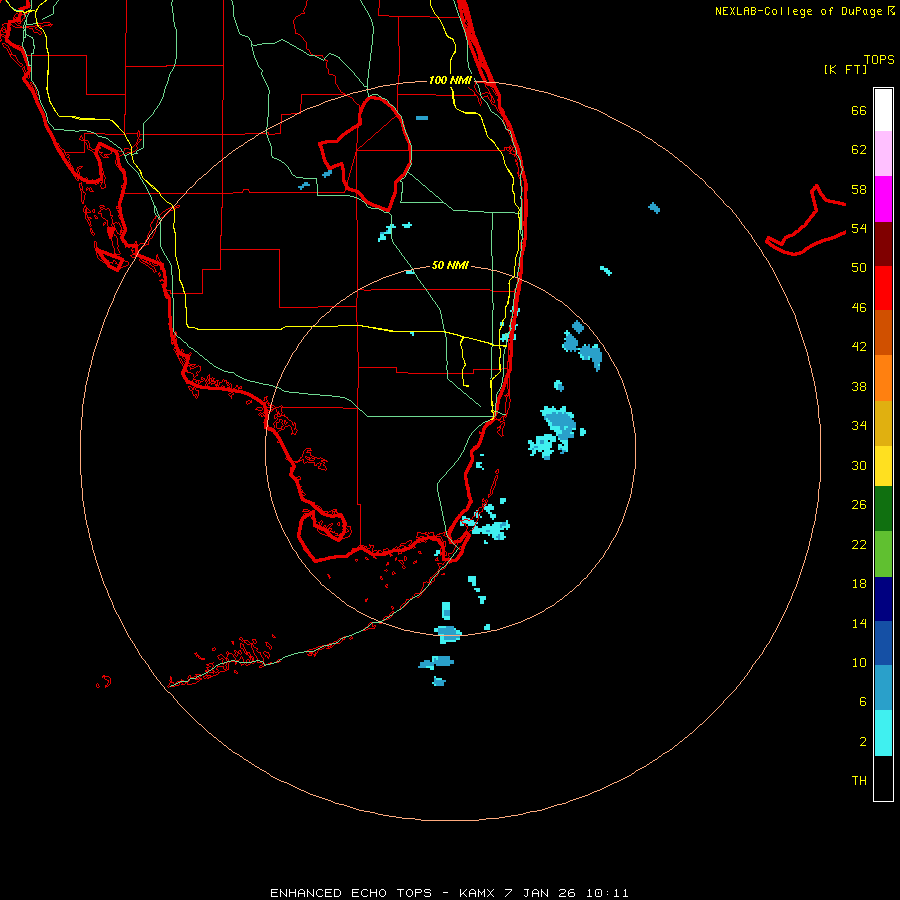Screen dimensions: 900x900
Task: Click the Grand Bahama island outline
Action: 806,222
